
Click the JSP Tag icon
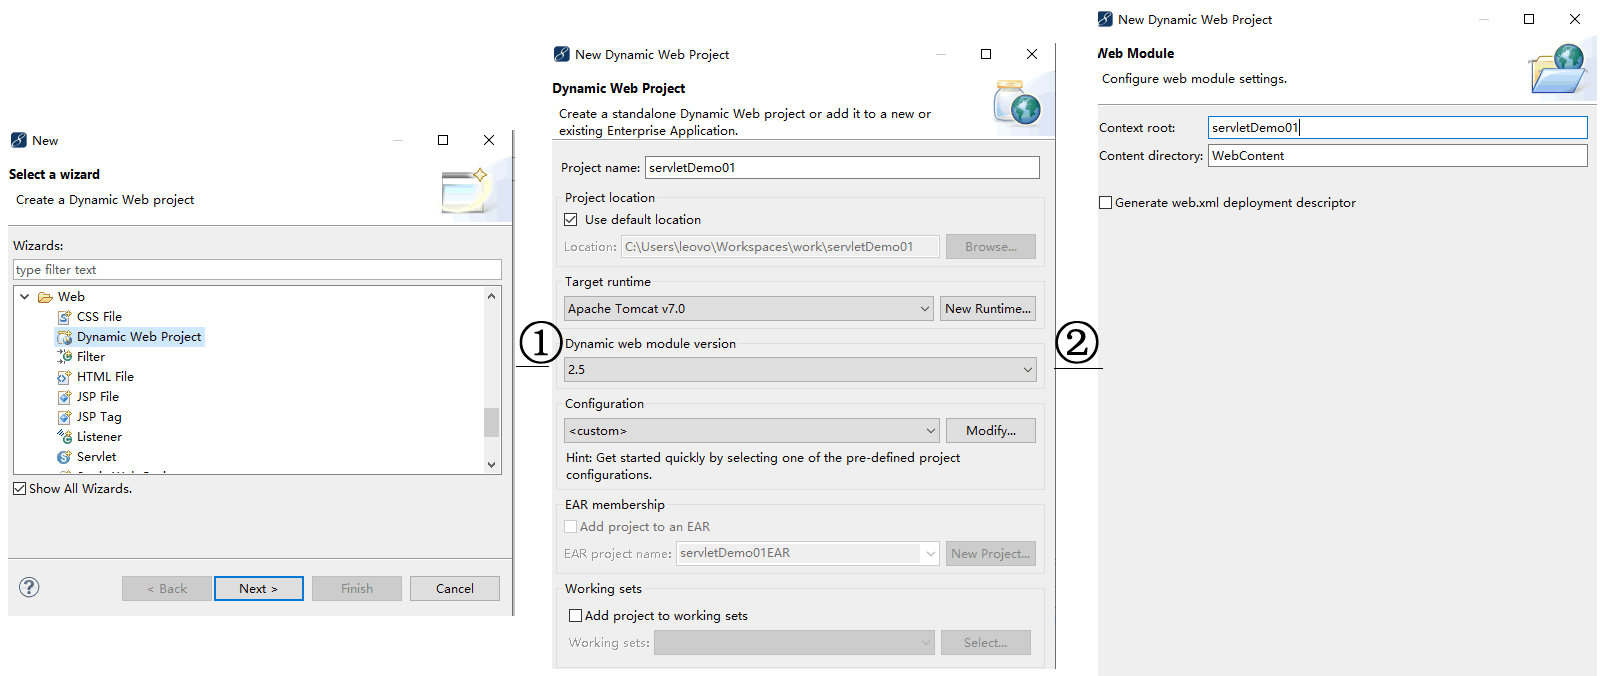point(65,417)
